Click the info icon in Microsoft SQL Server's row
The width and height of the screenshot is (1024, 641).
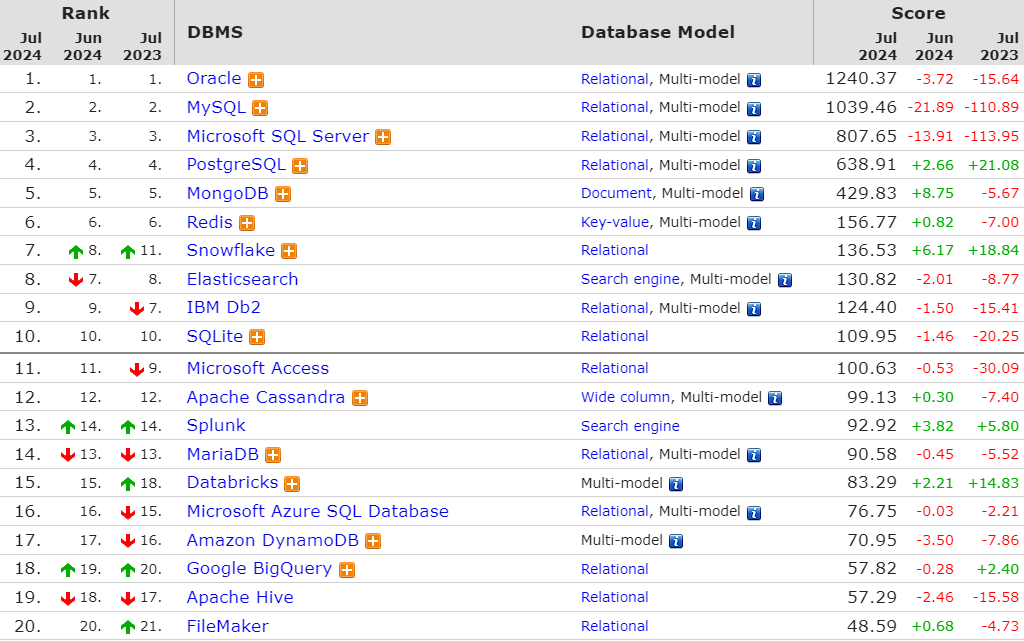click(754, 138)
